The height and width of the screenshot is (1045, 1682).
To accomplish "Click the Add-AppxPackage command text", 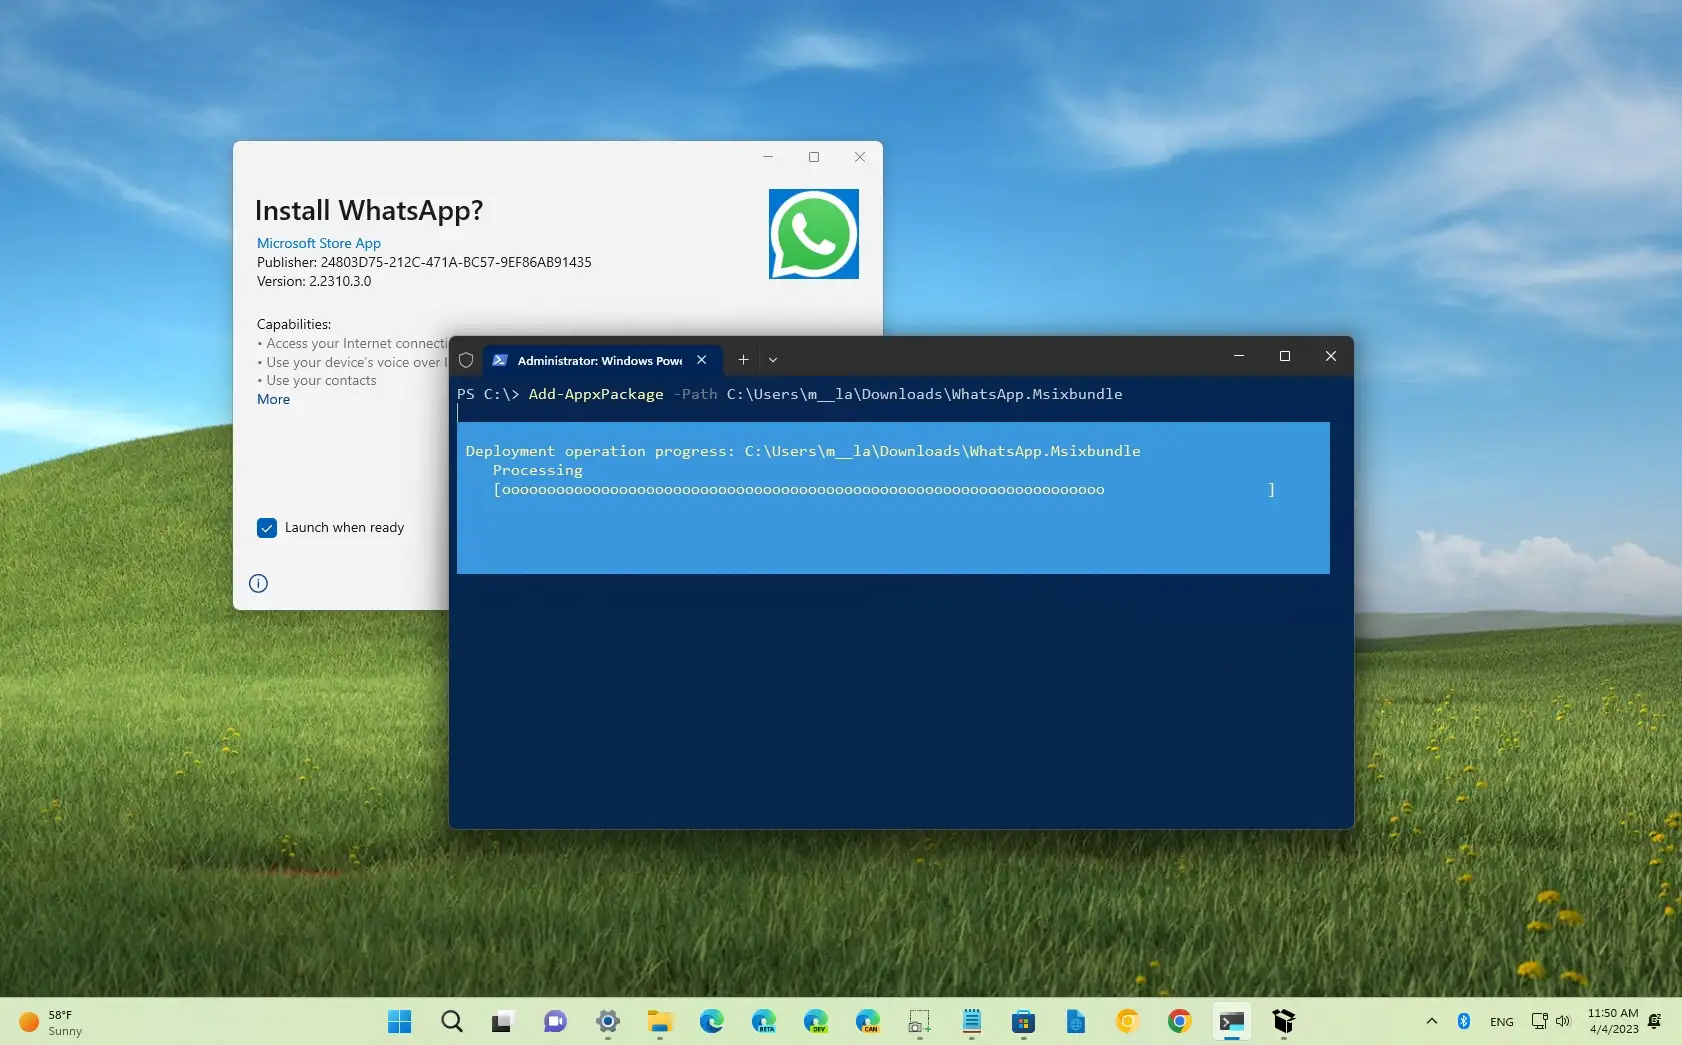I will tap(596, 394).
